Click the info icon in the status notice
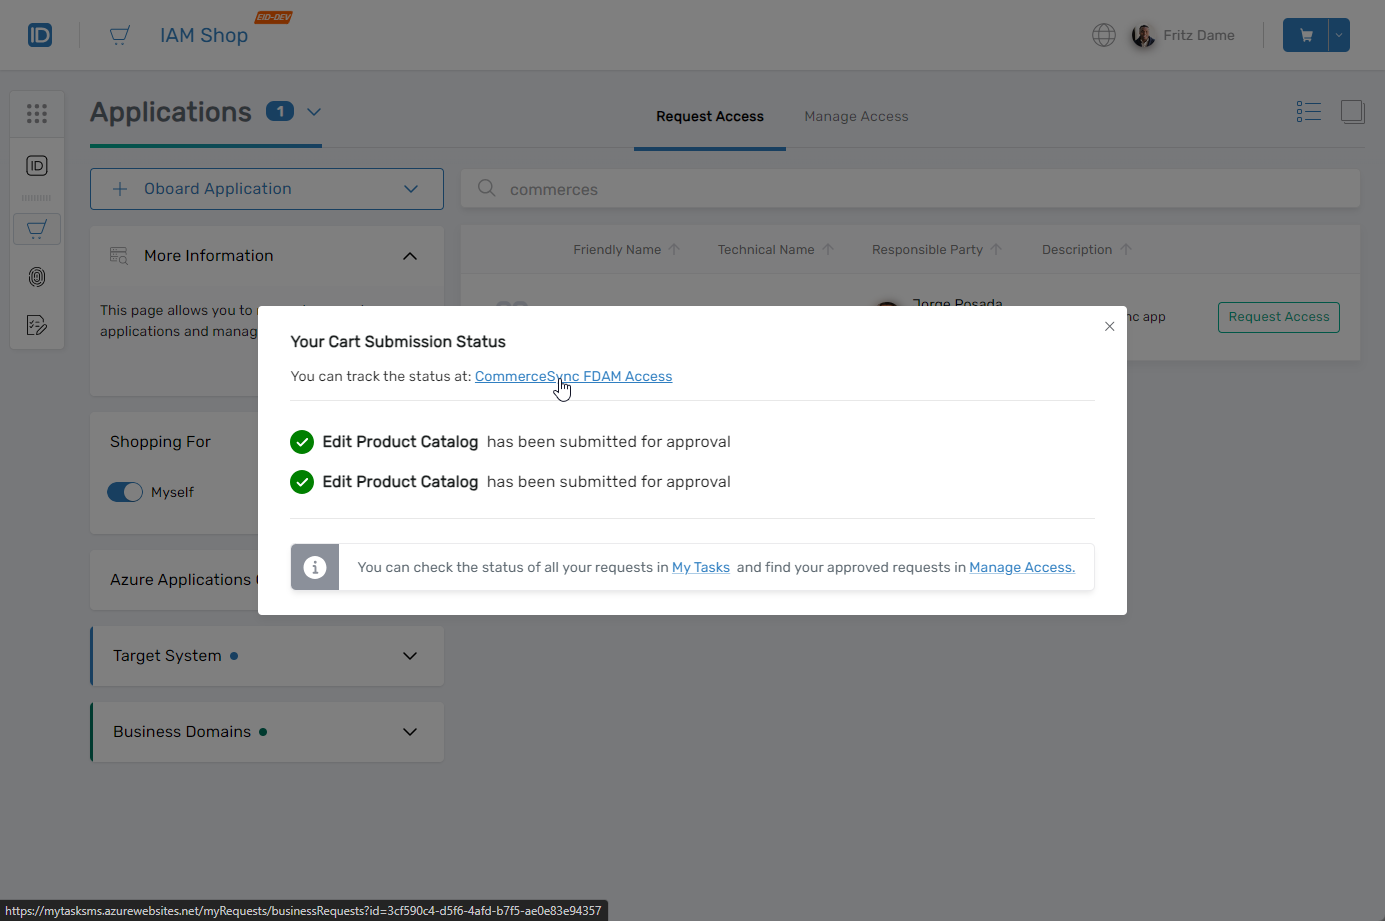The width and height of the screenshot is (1385, 921). click(315, 567)
